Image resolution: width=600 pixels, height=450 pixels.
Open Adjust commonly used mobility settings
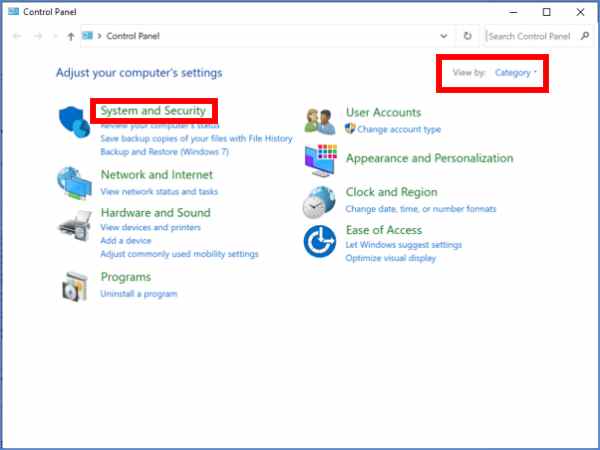point(179,254)
